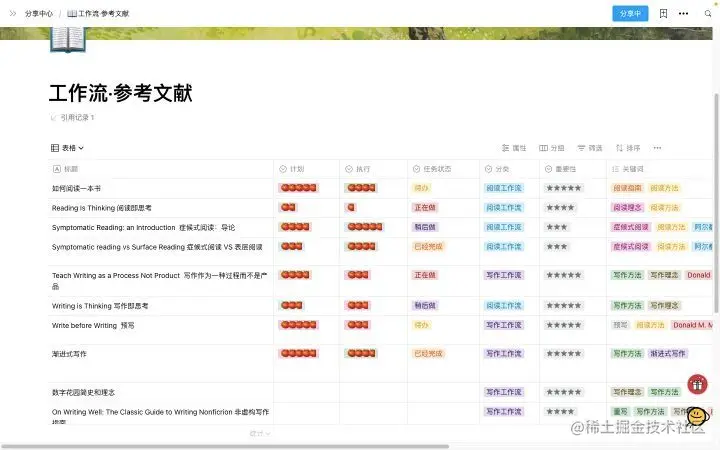
Task: Open the row Symptomatic reading vs Surface Reading
Action: 157,247
